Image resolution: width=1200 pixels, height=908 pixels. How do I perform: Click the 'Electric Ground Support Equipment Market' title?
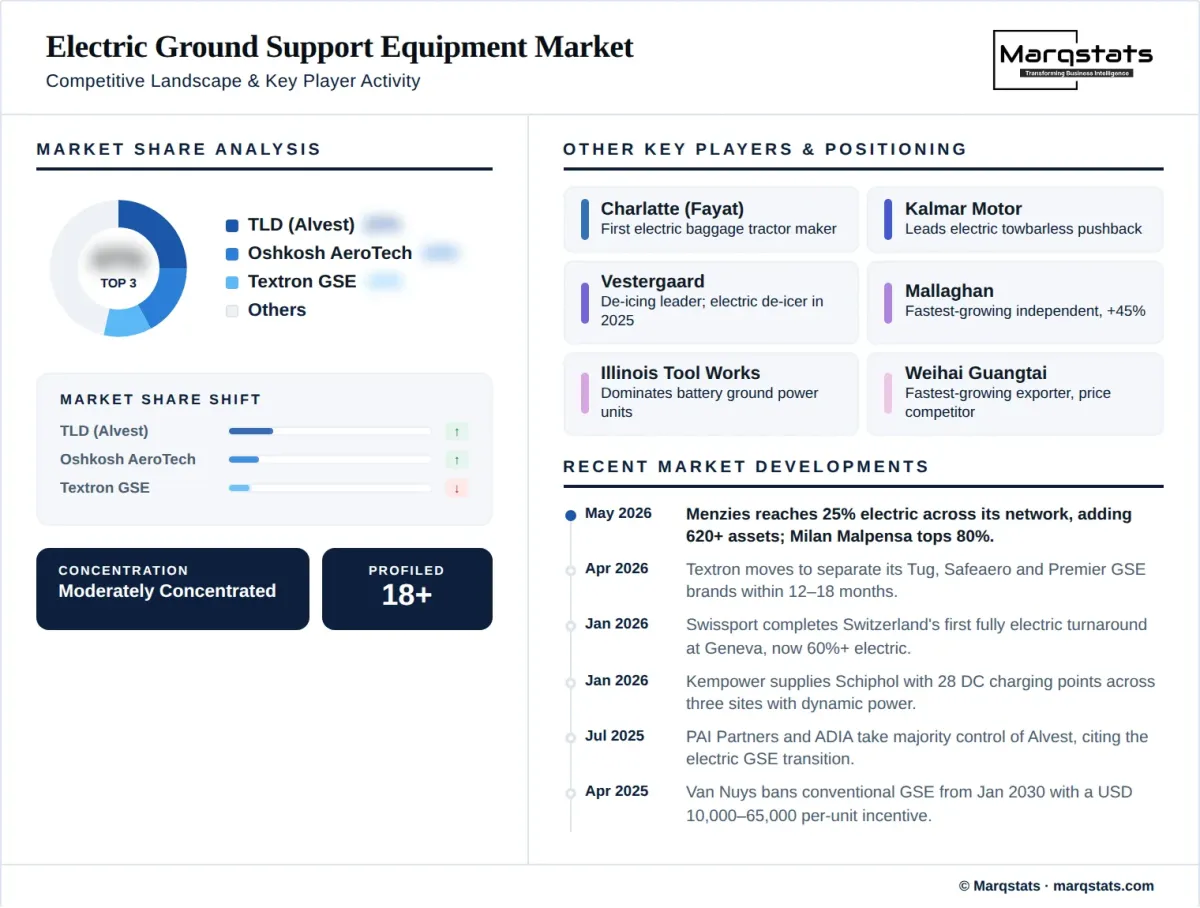tap(340, 47)
